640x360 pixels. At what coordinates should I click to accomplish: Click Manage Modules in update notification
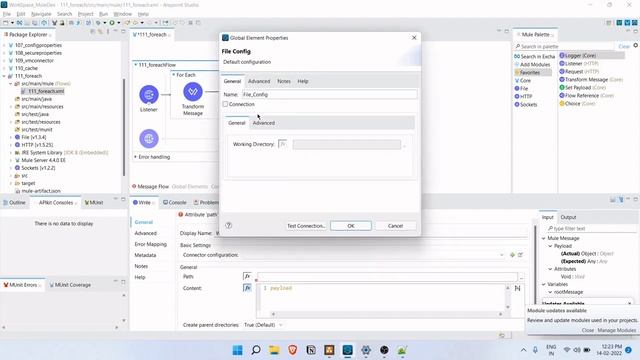coord(616,330)
